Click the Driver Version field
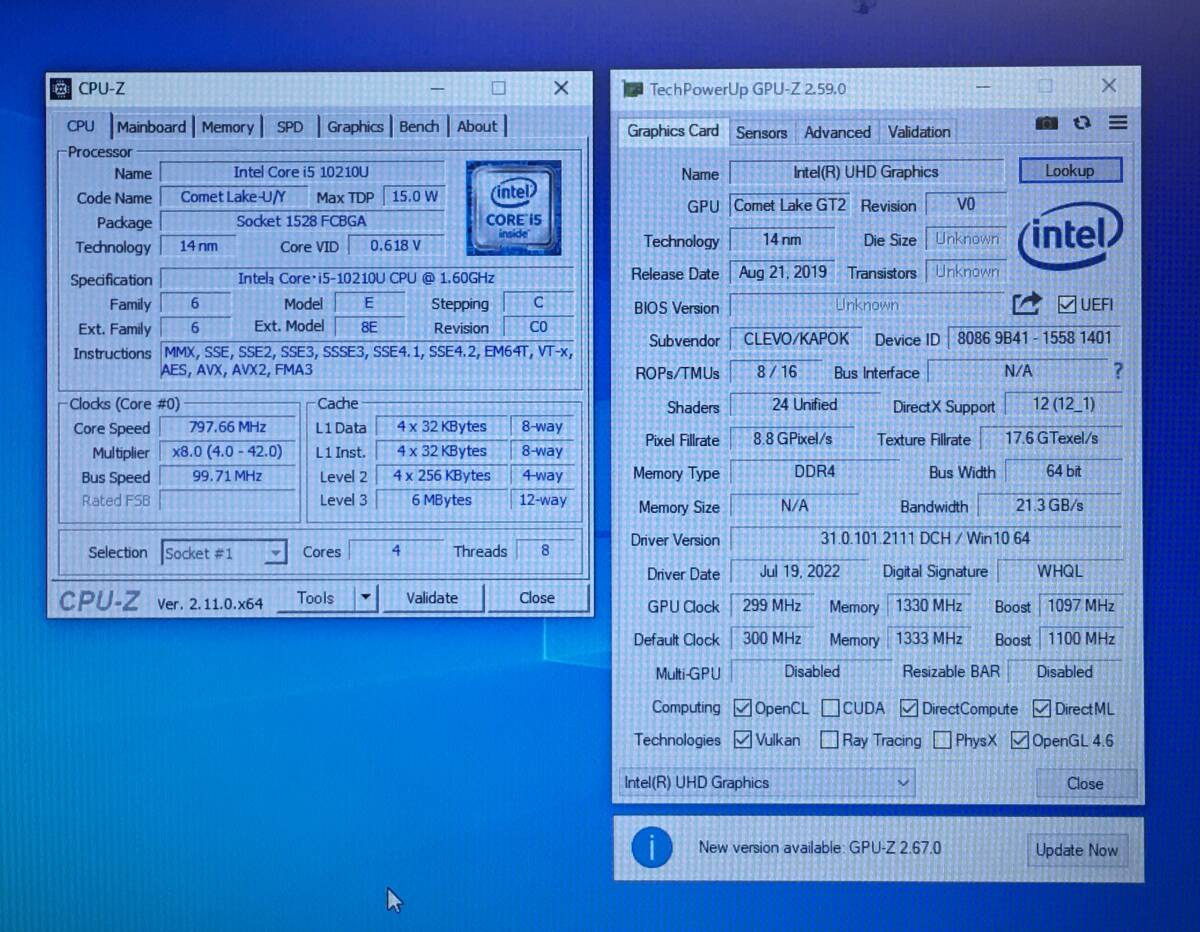 [x=925, y=538]
